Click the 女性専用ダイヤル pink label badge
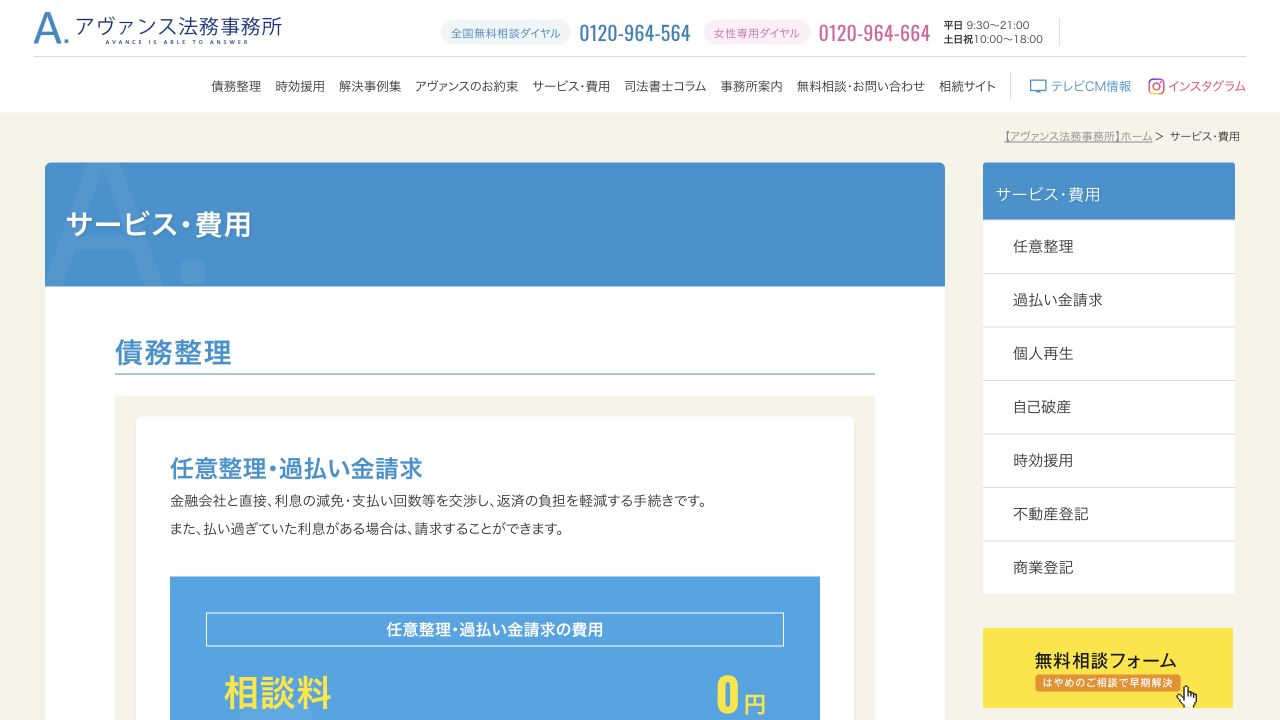 pos(757,33)
